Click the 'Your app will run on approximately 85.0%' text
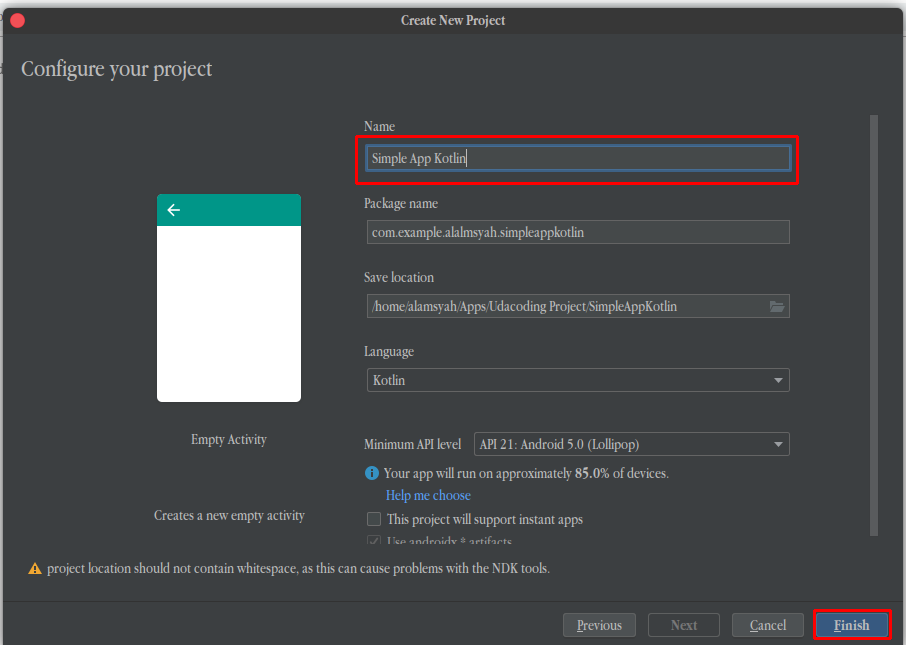Screen dimensions: 906x645 click(x=526, y=473)
